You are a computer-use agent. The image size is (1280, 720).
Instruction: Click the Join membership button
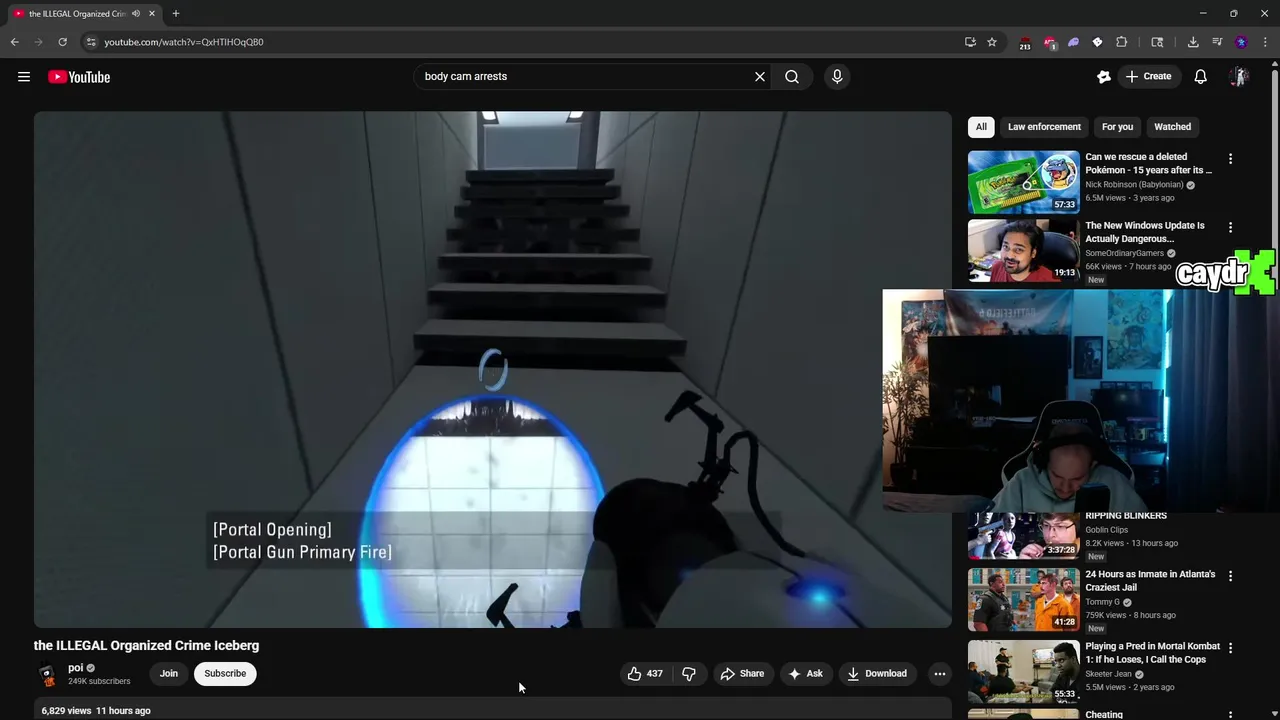pyautogui.click(x=169, y=674)
